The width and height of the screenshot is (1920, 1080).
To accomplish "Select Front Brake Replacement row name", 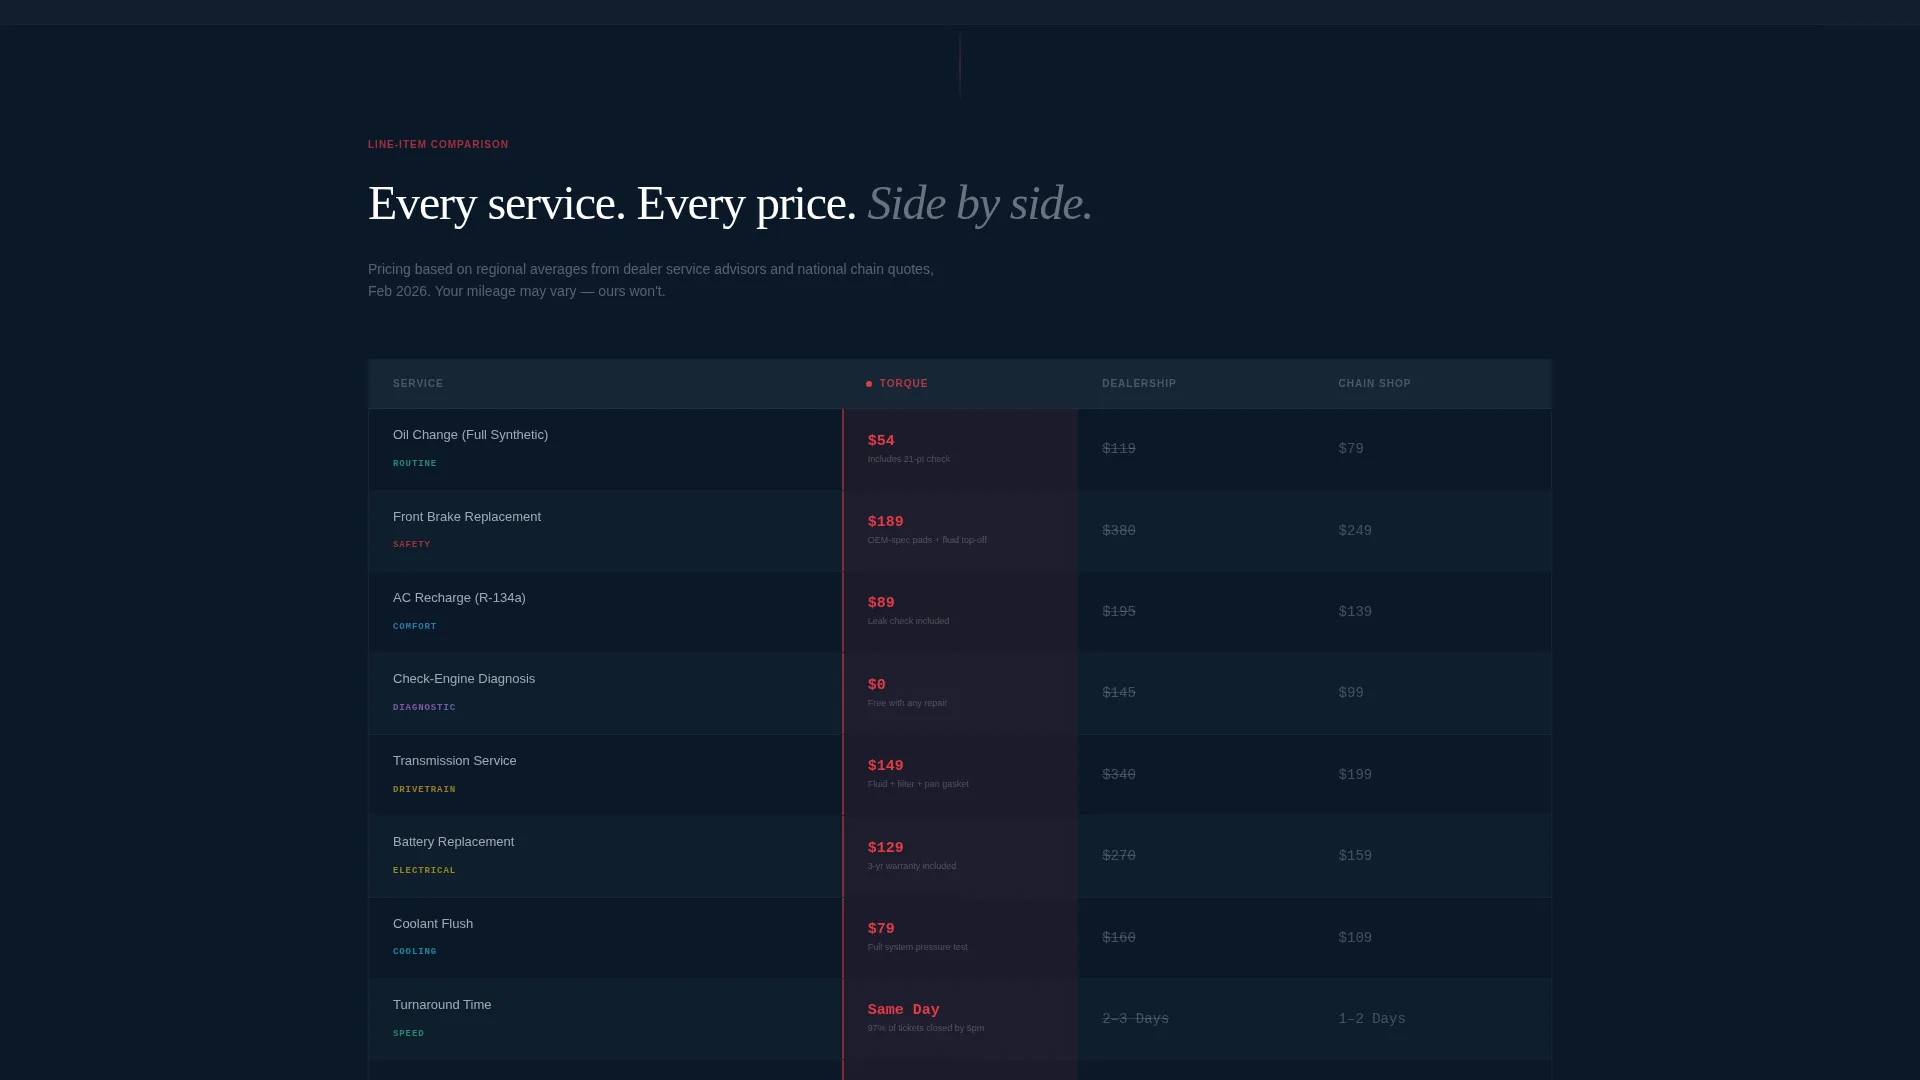I will coord(467,517).
